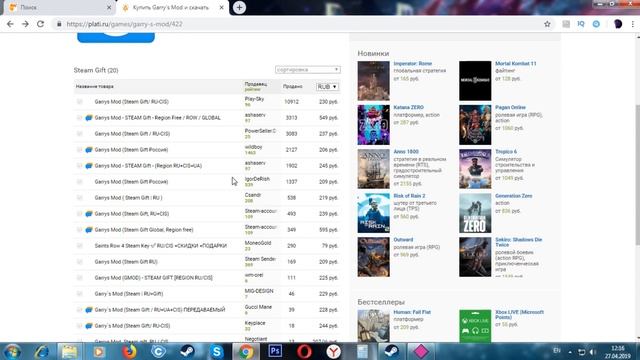Click the Anno 1800 cover thumbnail
Image resolution: width=640 pixels, height=360 pixels.
373,169
